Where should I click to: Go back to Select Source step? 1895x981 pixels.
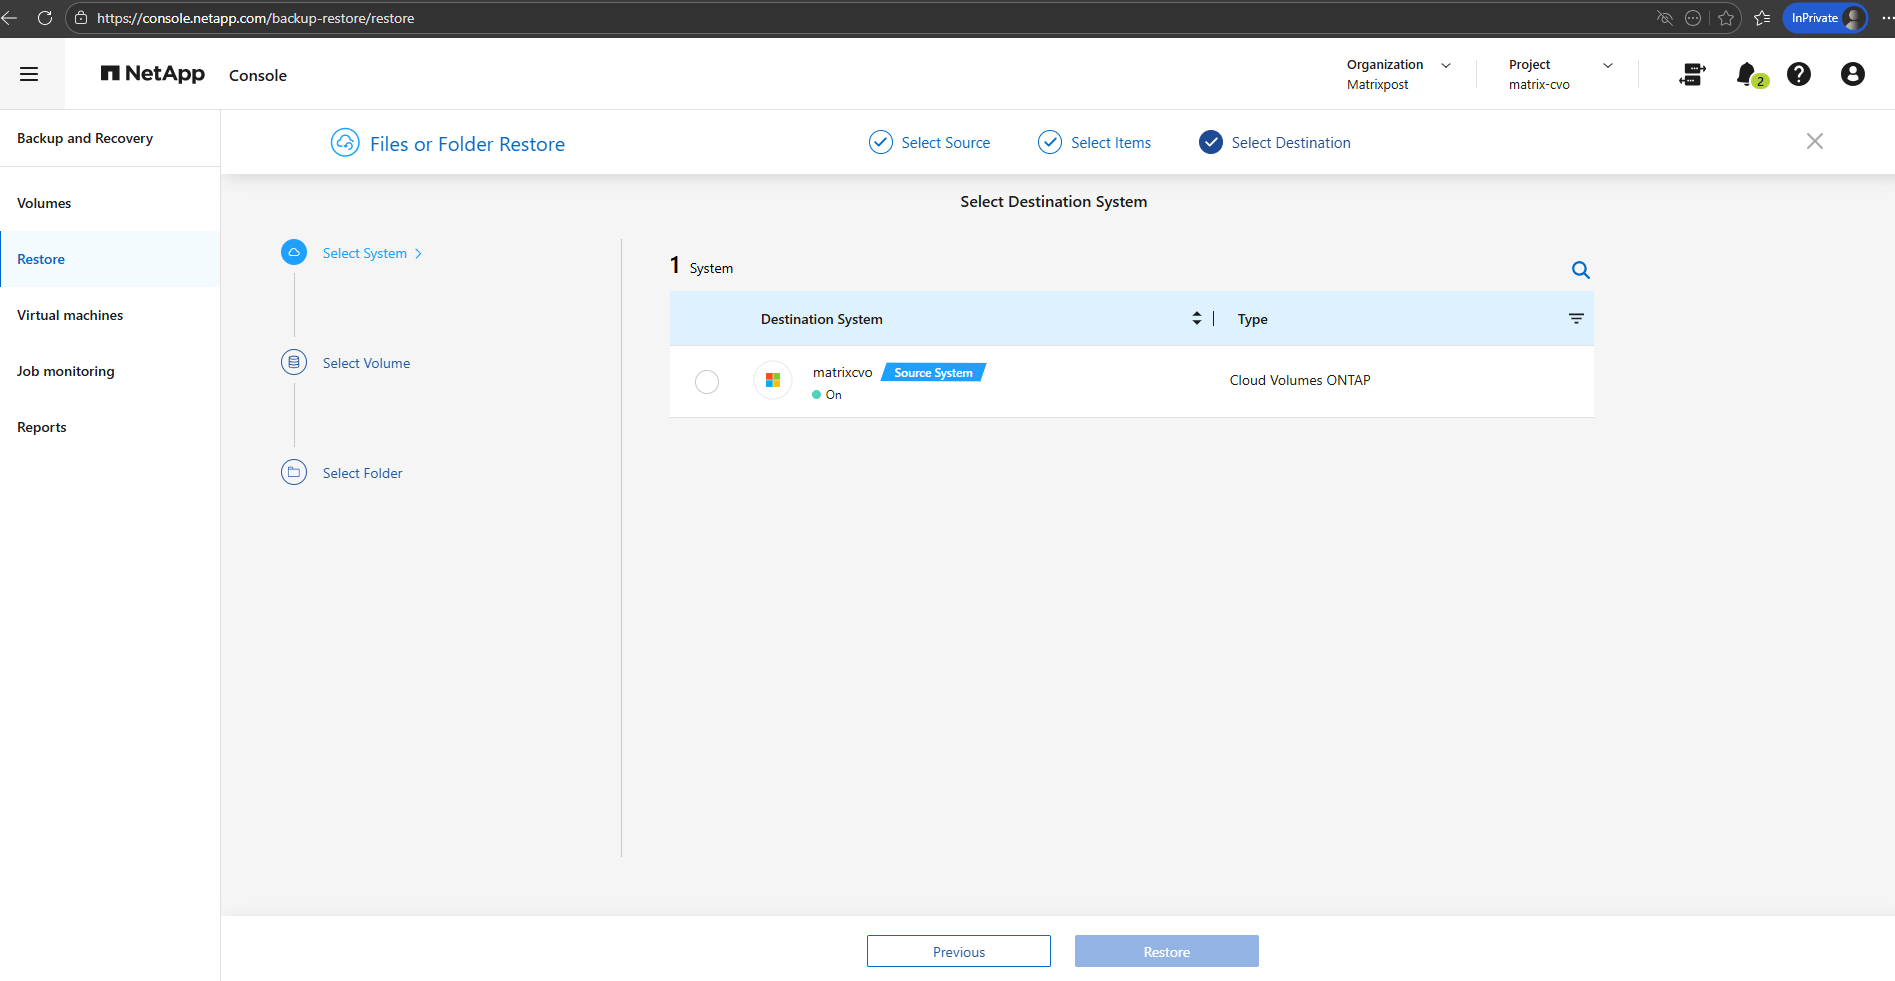[930, 143]
